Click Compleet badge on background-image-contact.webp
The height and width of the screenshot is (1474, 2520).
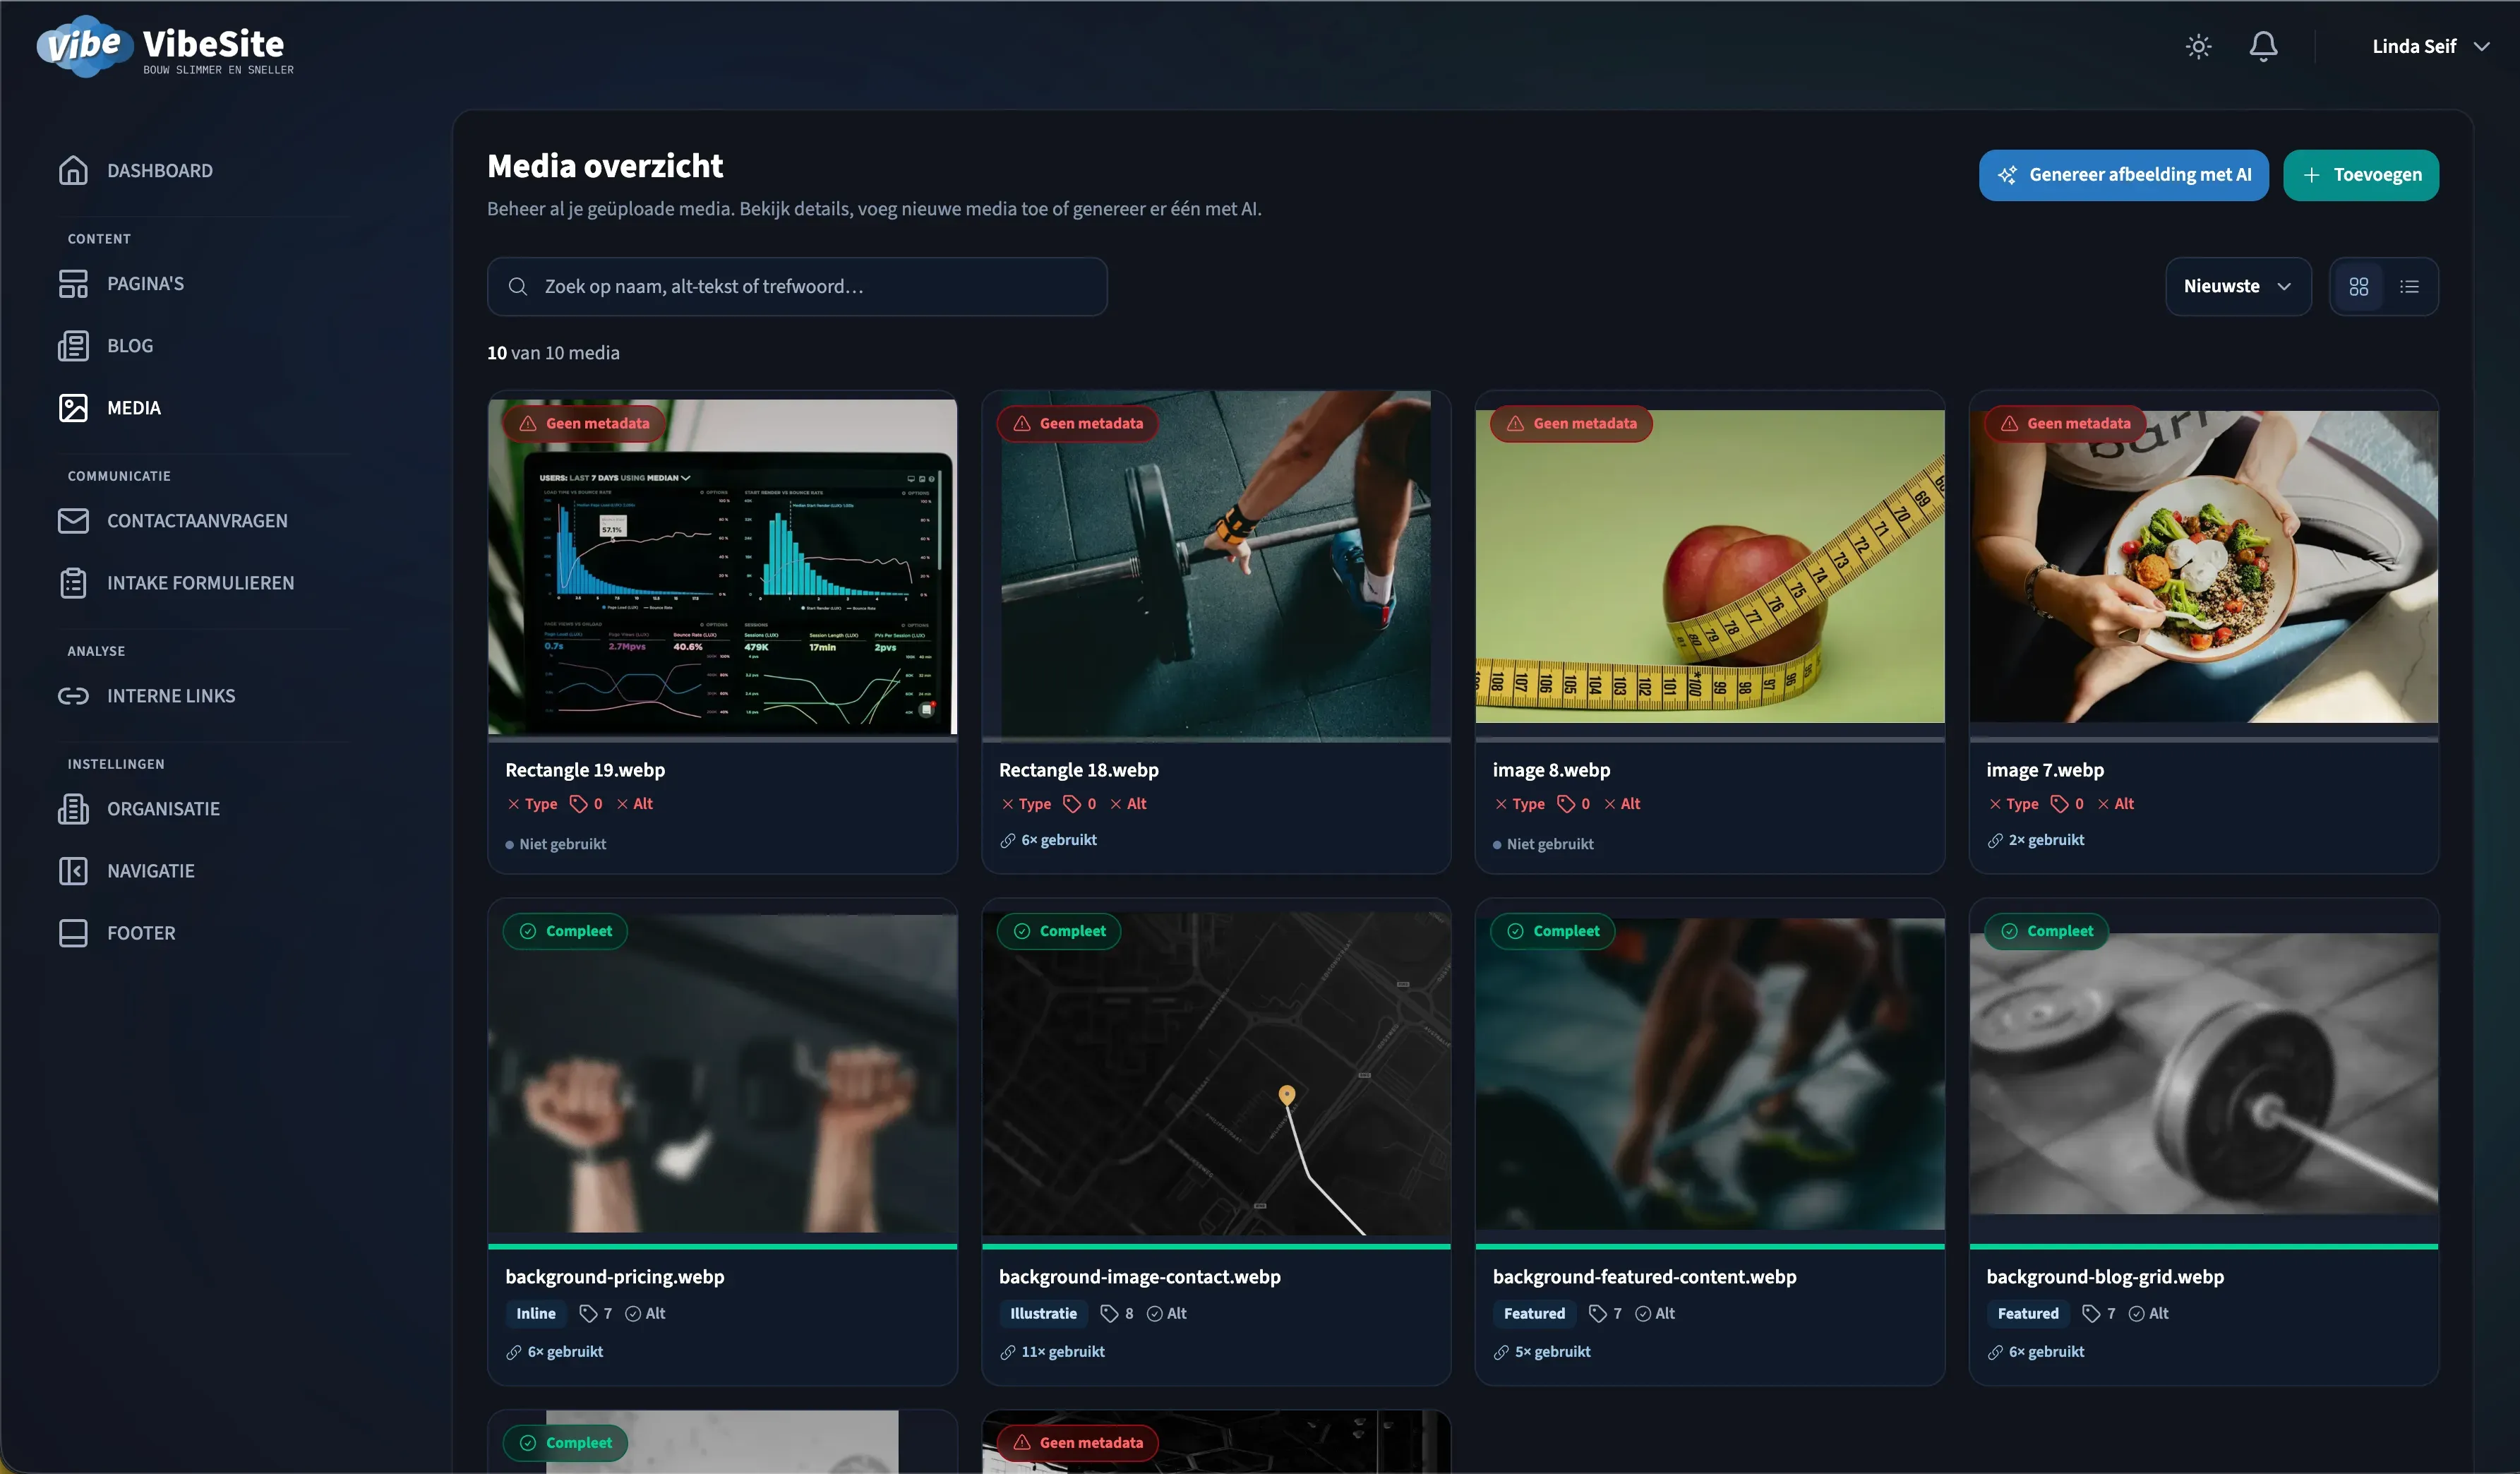[1059, 931]
